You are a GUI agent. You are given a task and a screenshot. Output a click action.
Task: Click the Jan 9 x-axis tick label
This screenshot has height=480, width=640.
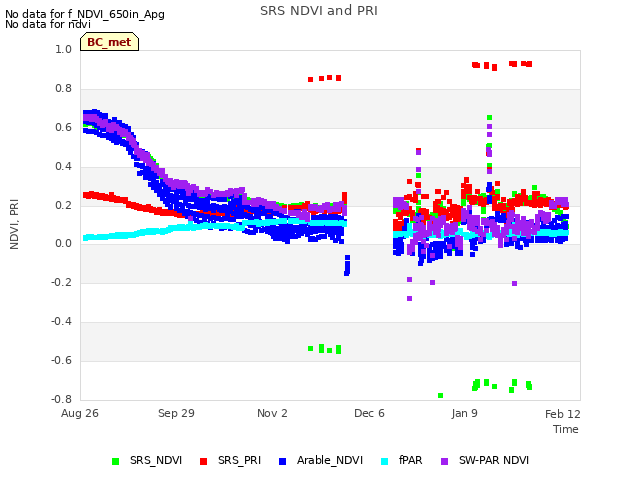click(464, 413)
